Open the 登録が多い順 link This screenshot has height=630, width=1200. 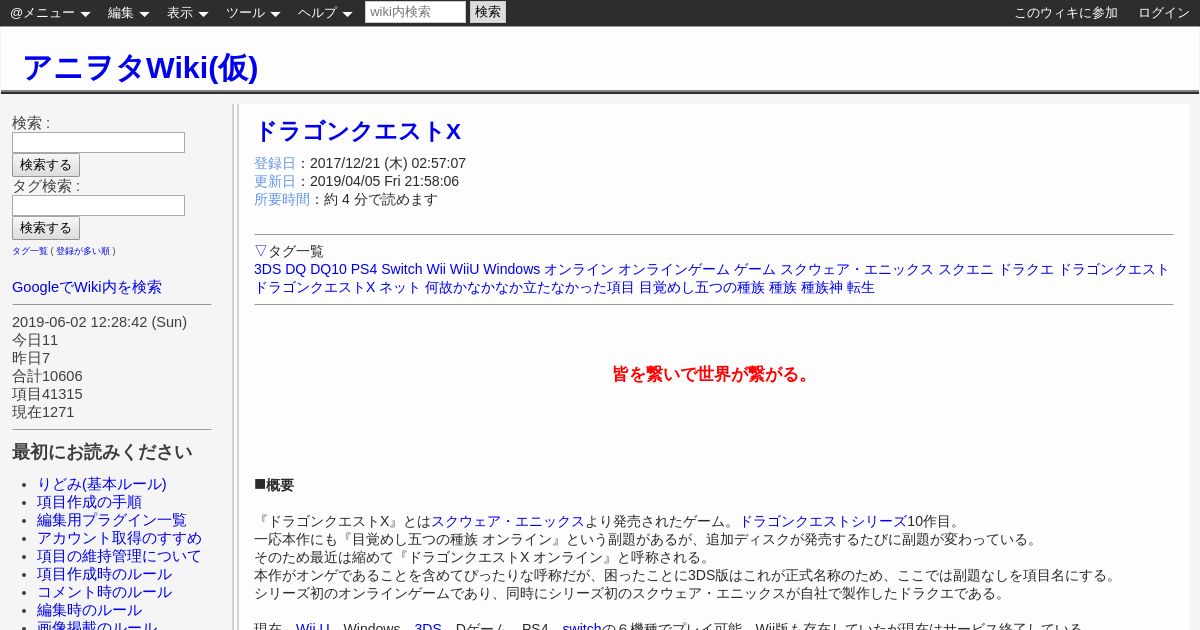click(x=83, y=251)
